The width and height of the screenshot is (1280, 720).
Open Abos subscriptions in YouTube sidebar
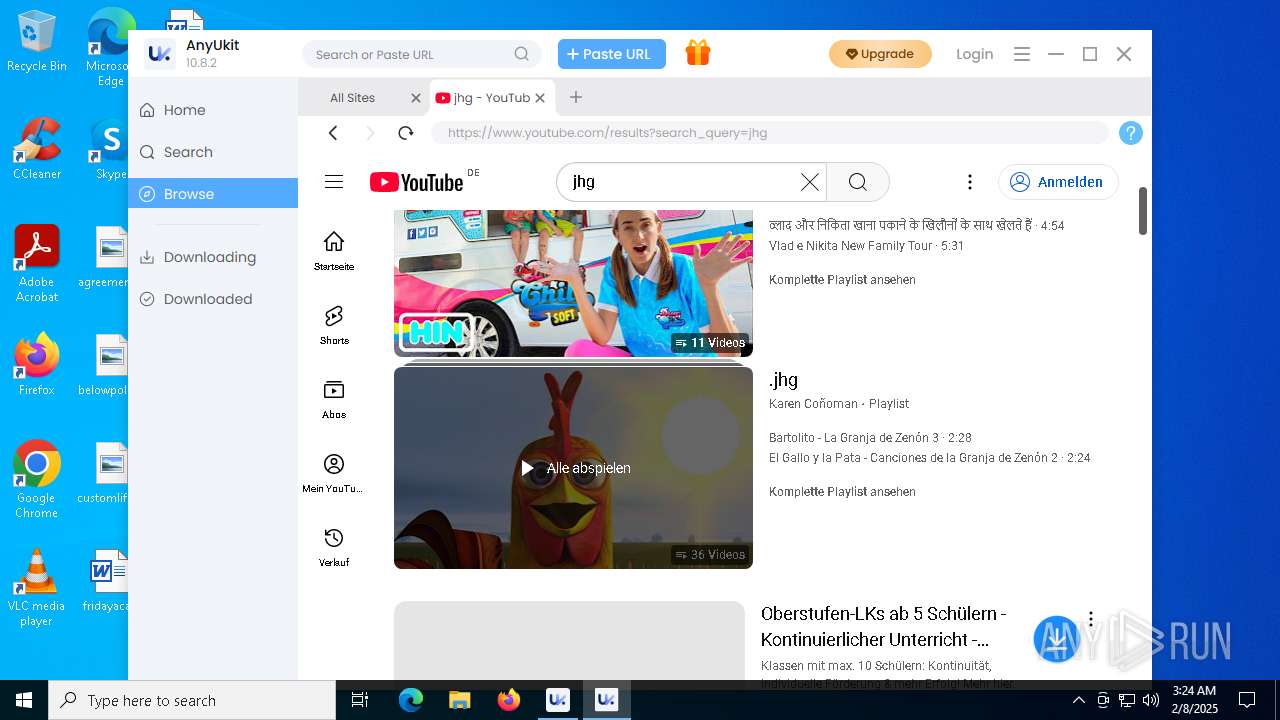point(334,398)
